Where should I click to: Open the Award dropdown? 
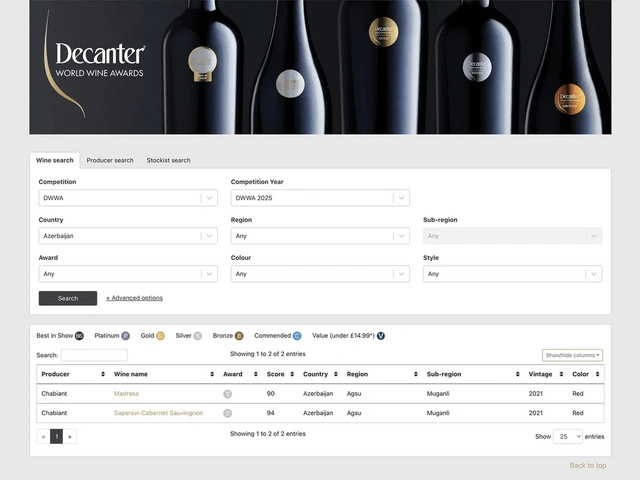pyautogui.click(x=128, y=274)
